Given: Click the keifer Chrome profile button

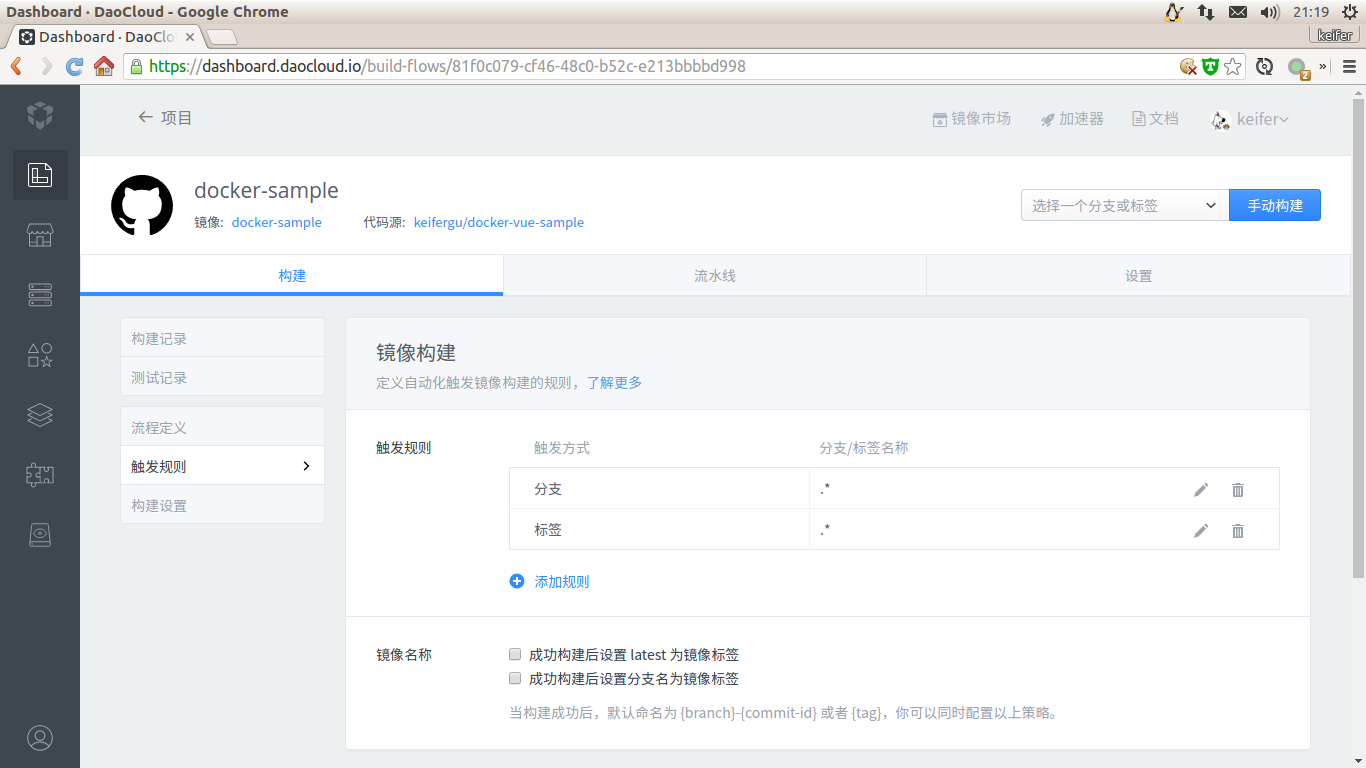Looking at the screenshot, I should point(1335,35).
